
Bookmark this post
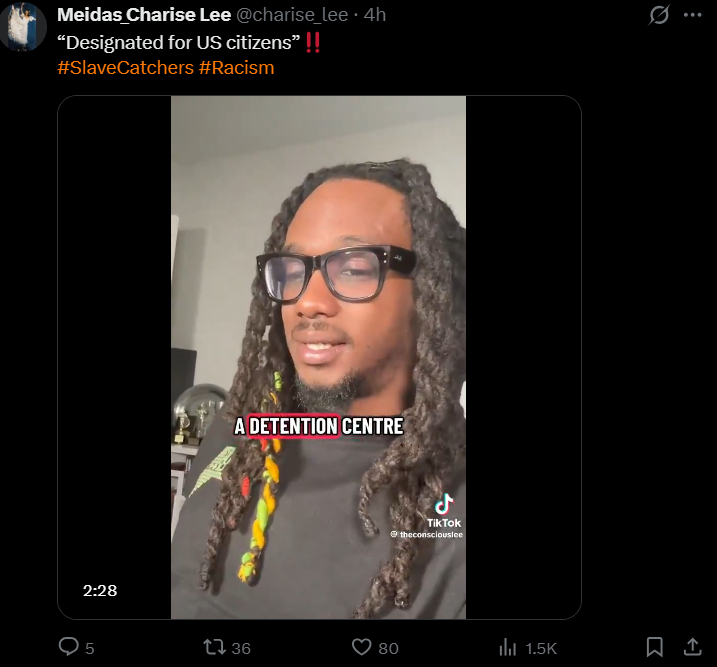[x=655, y=647]
